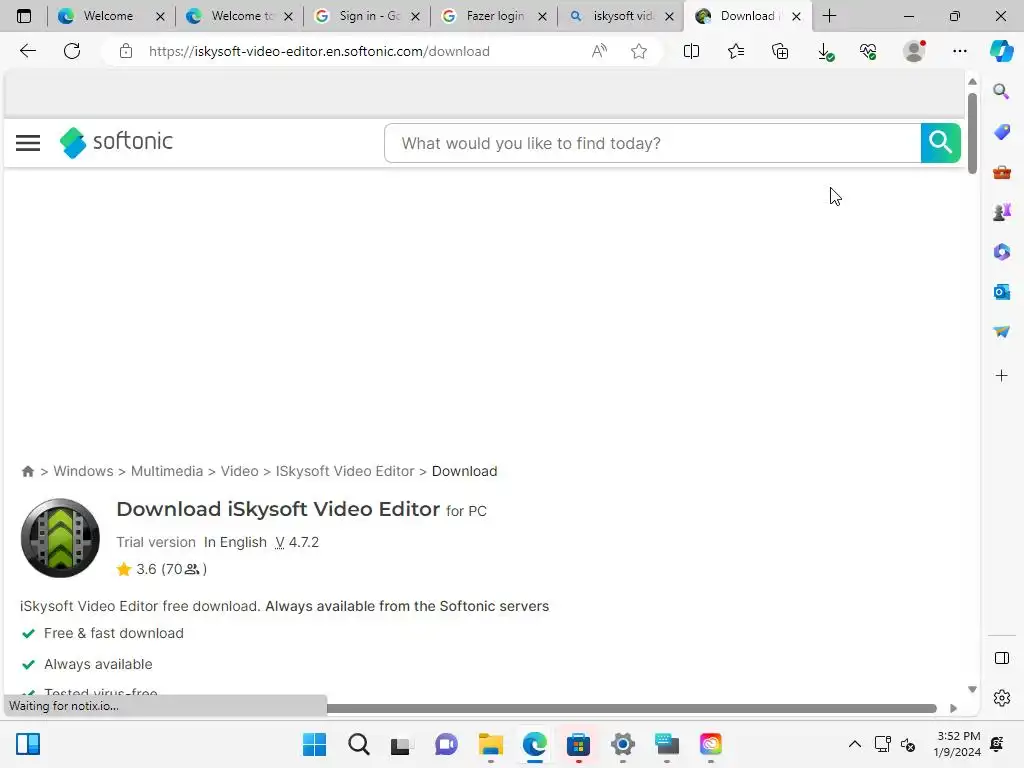Show hidden system tray icons

(854, 744)
